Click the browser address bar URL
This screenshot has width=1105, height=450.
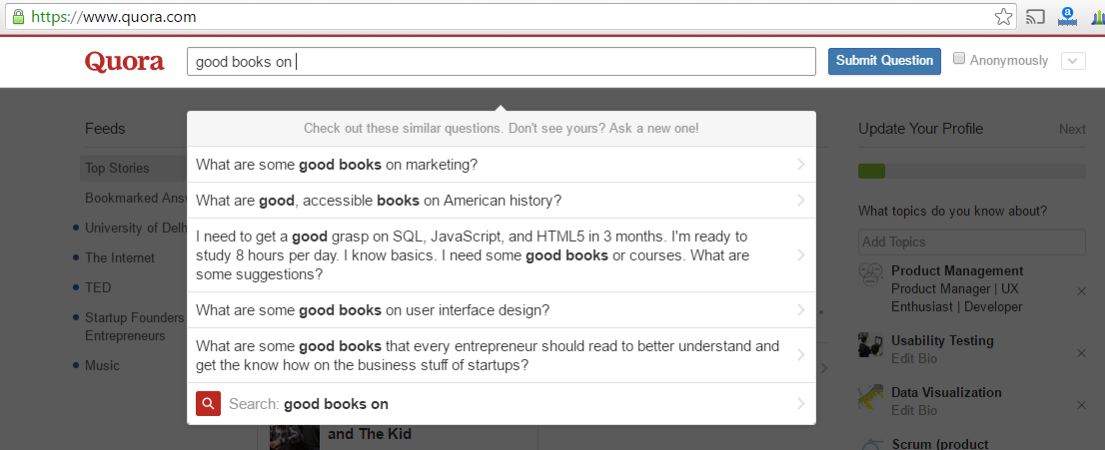(x=114, y=17)
